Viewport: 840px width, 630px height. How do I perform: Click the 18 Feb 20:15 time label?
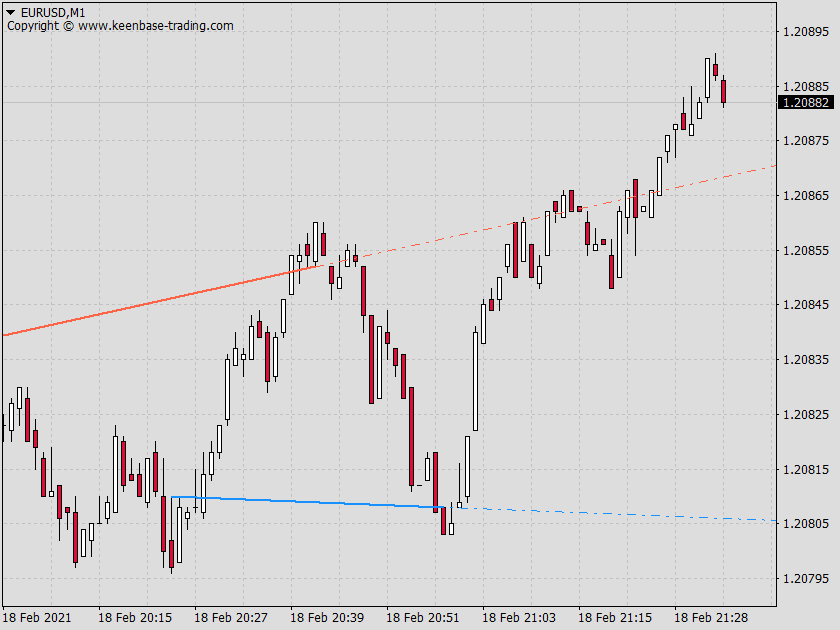tap(135, 618)
